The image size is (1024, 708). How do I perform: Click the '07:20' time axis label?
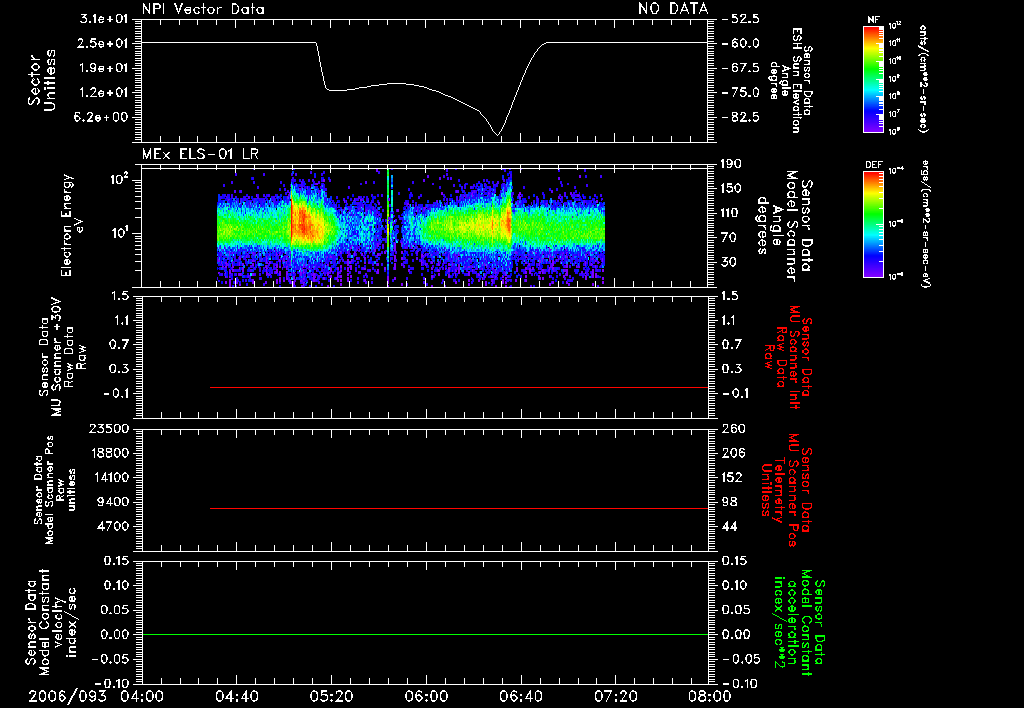(x=615, y=696)
